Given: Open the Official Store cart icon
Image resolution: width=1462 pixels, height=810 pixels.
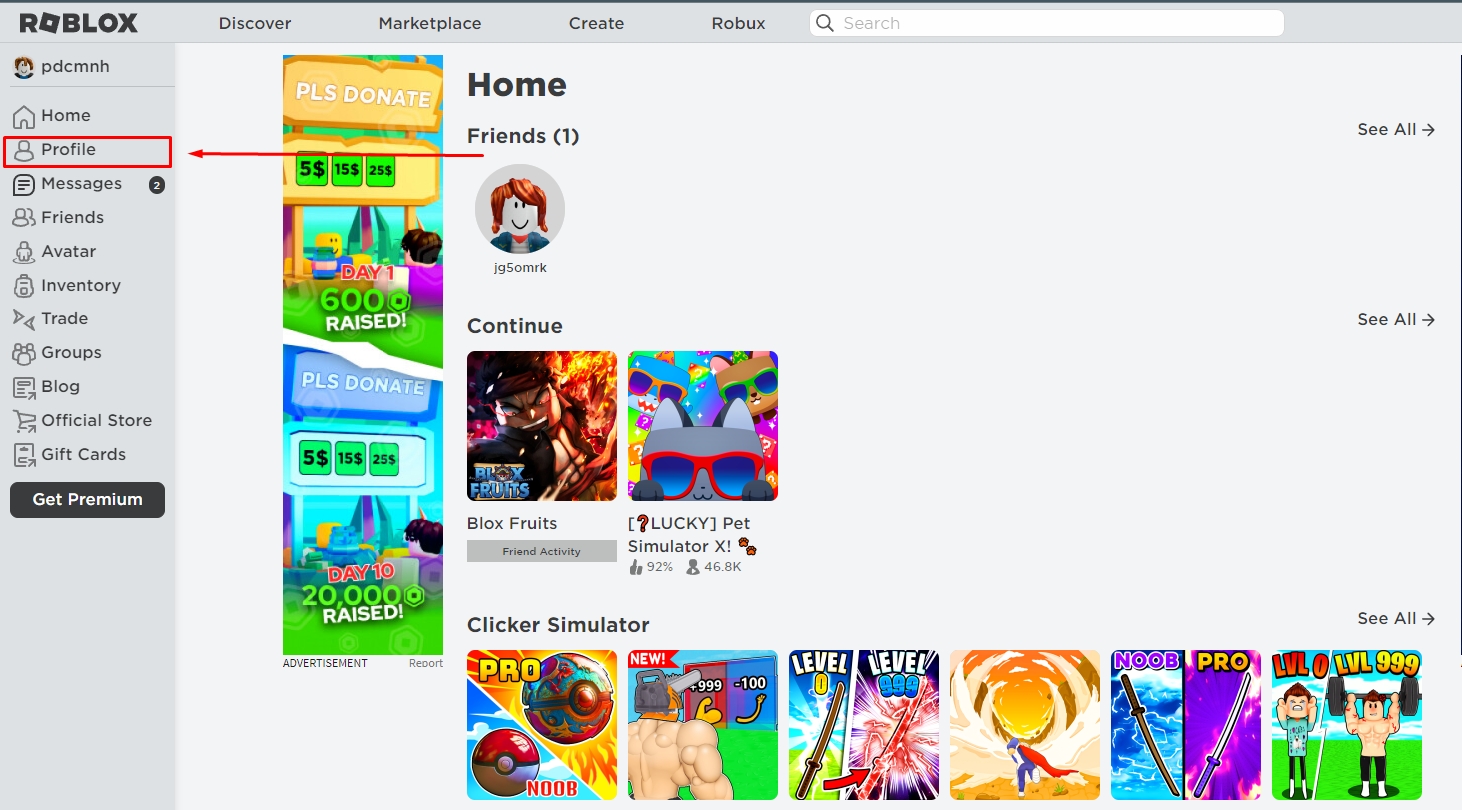Looking at the screenshot, I should tap(23, 421).
